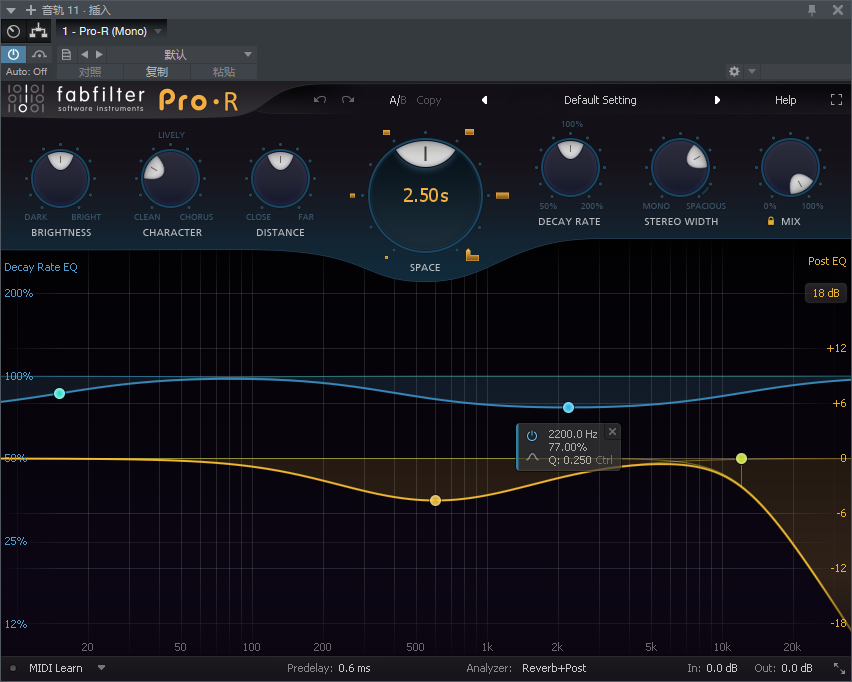Click the large Space knob showing 2.50s

click(x=425, y=195)
